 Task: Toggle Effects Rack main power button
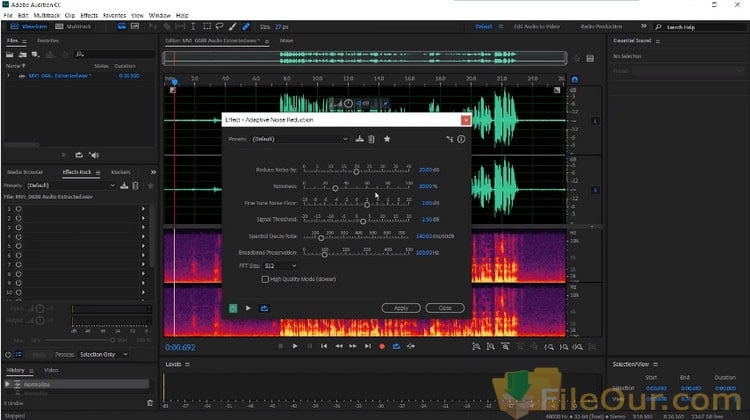[x=8, y=354]
